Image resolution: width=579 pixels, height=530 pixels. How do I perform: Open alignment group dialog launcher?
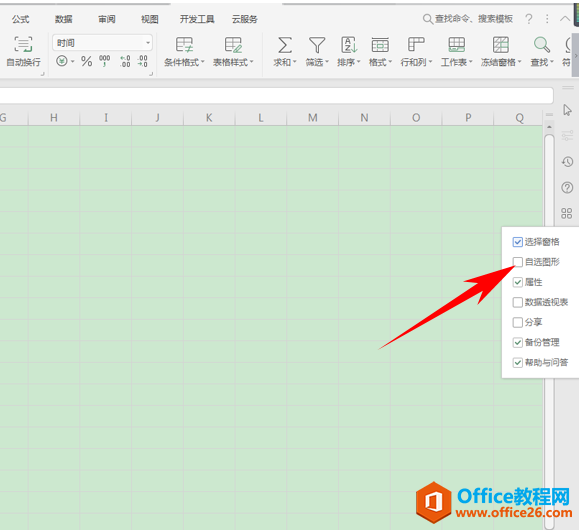42,74
